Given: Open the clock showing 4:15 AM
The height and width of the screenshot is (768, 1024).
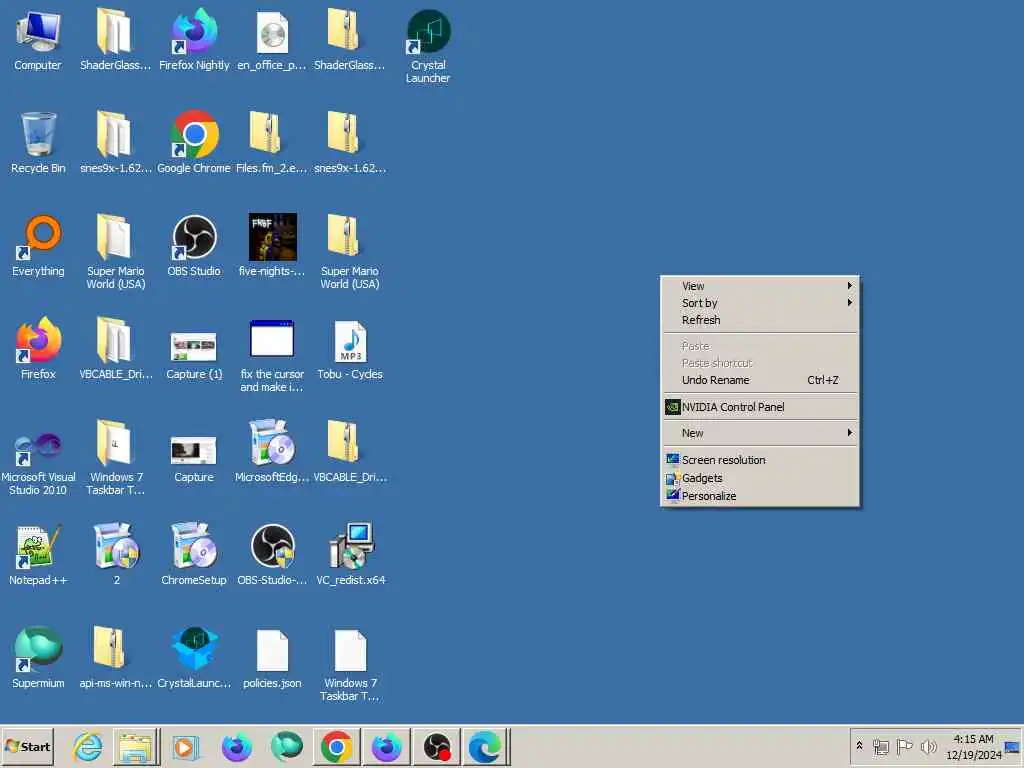Looking at the screenshot, I should [x=973, y=746].
